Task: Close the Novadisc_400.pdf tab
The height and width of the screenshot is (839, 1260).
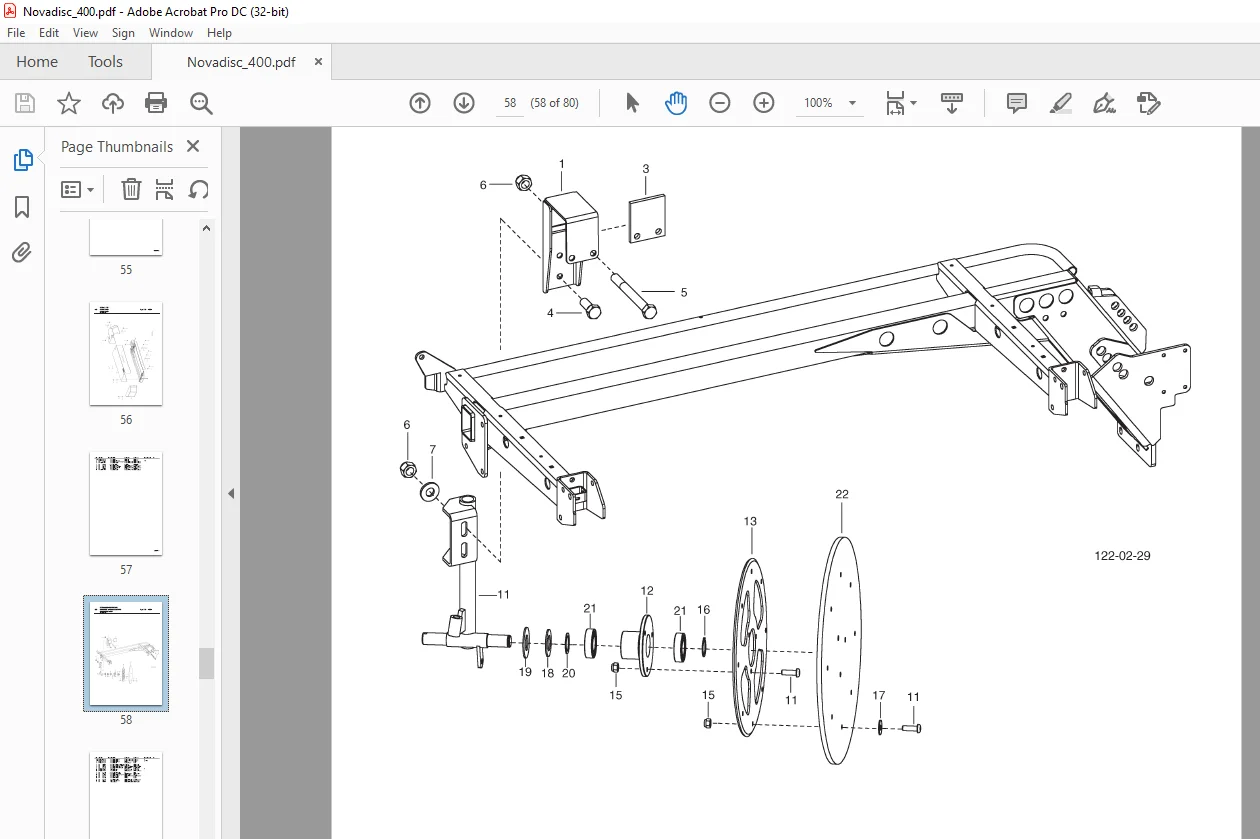Action: (318, 62)
